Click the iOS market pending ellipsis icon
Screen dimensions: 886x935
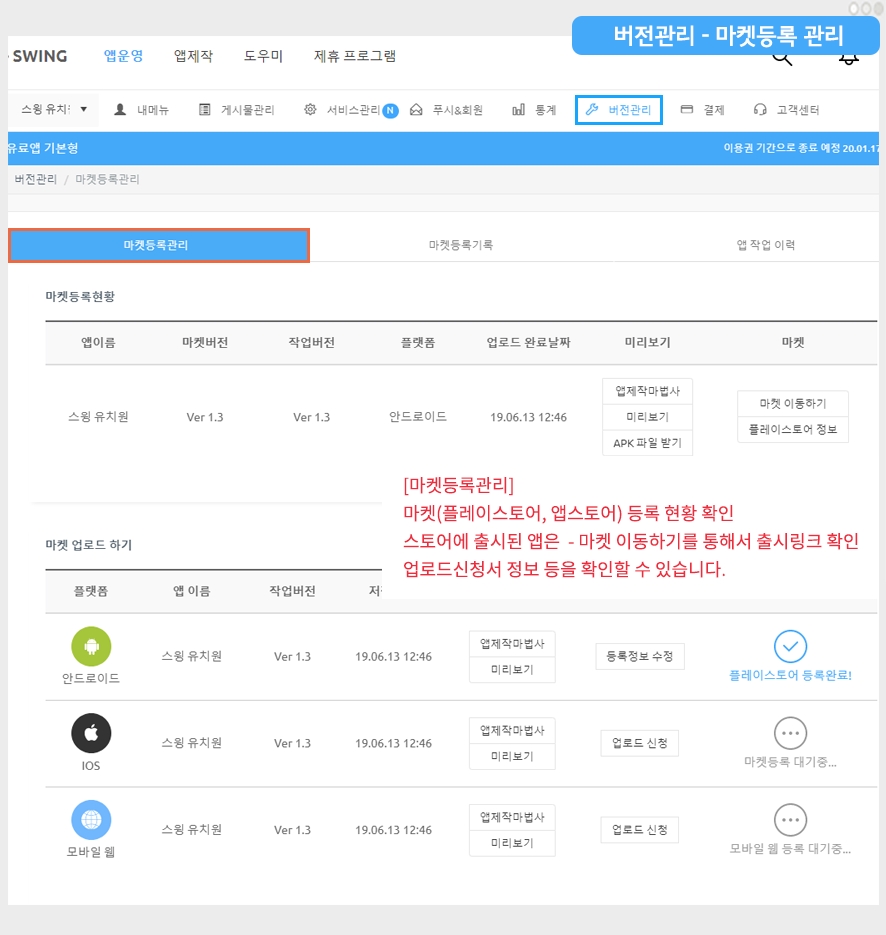pyautogui.click(x=790, y=733)
